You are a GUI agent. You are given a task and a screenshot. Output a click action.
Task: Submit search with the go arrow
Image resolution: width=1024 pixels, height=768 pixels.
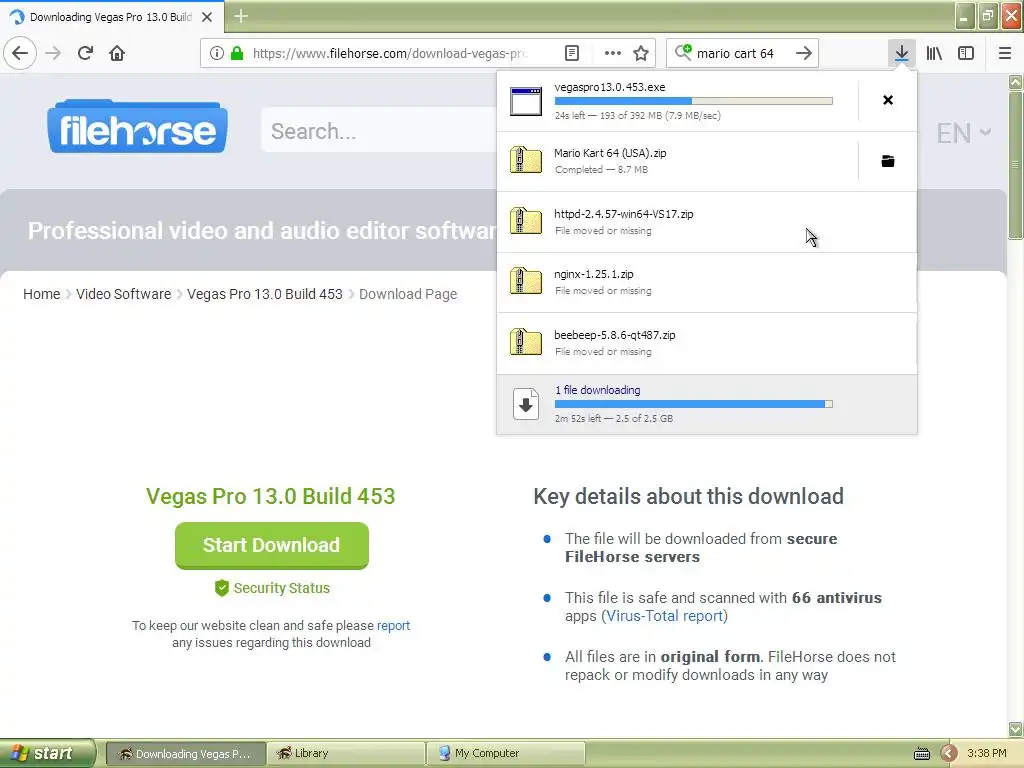click(x=804, y=53)
